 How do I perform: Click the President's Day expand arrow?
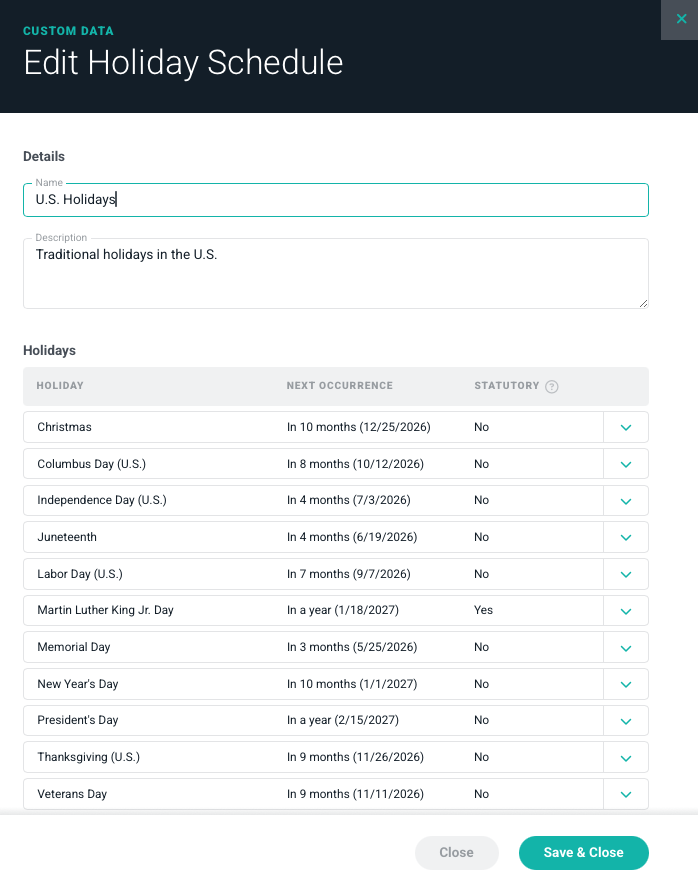point(626,721)
